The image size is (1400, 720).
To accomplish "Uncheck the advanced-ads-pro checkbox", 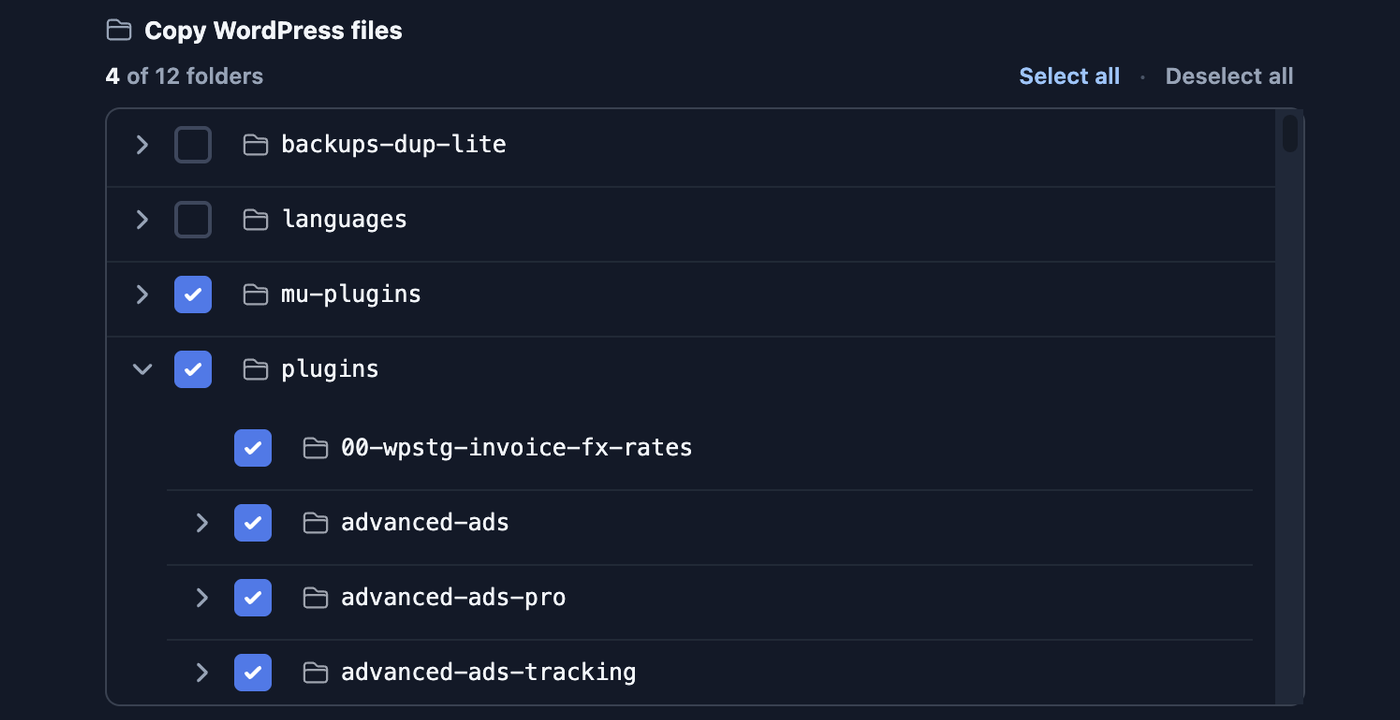I will coord(253,598).
